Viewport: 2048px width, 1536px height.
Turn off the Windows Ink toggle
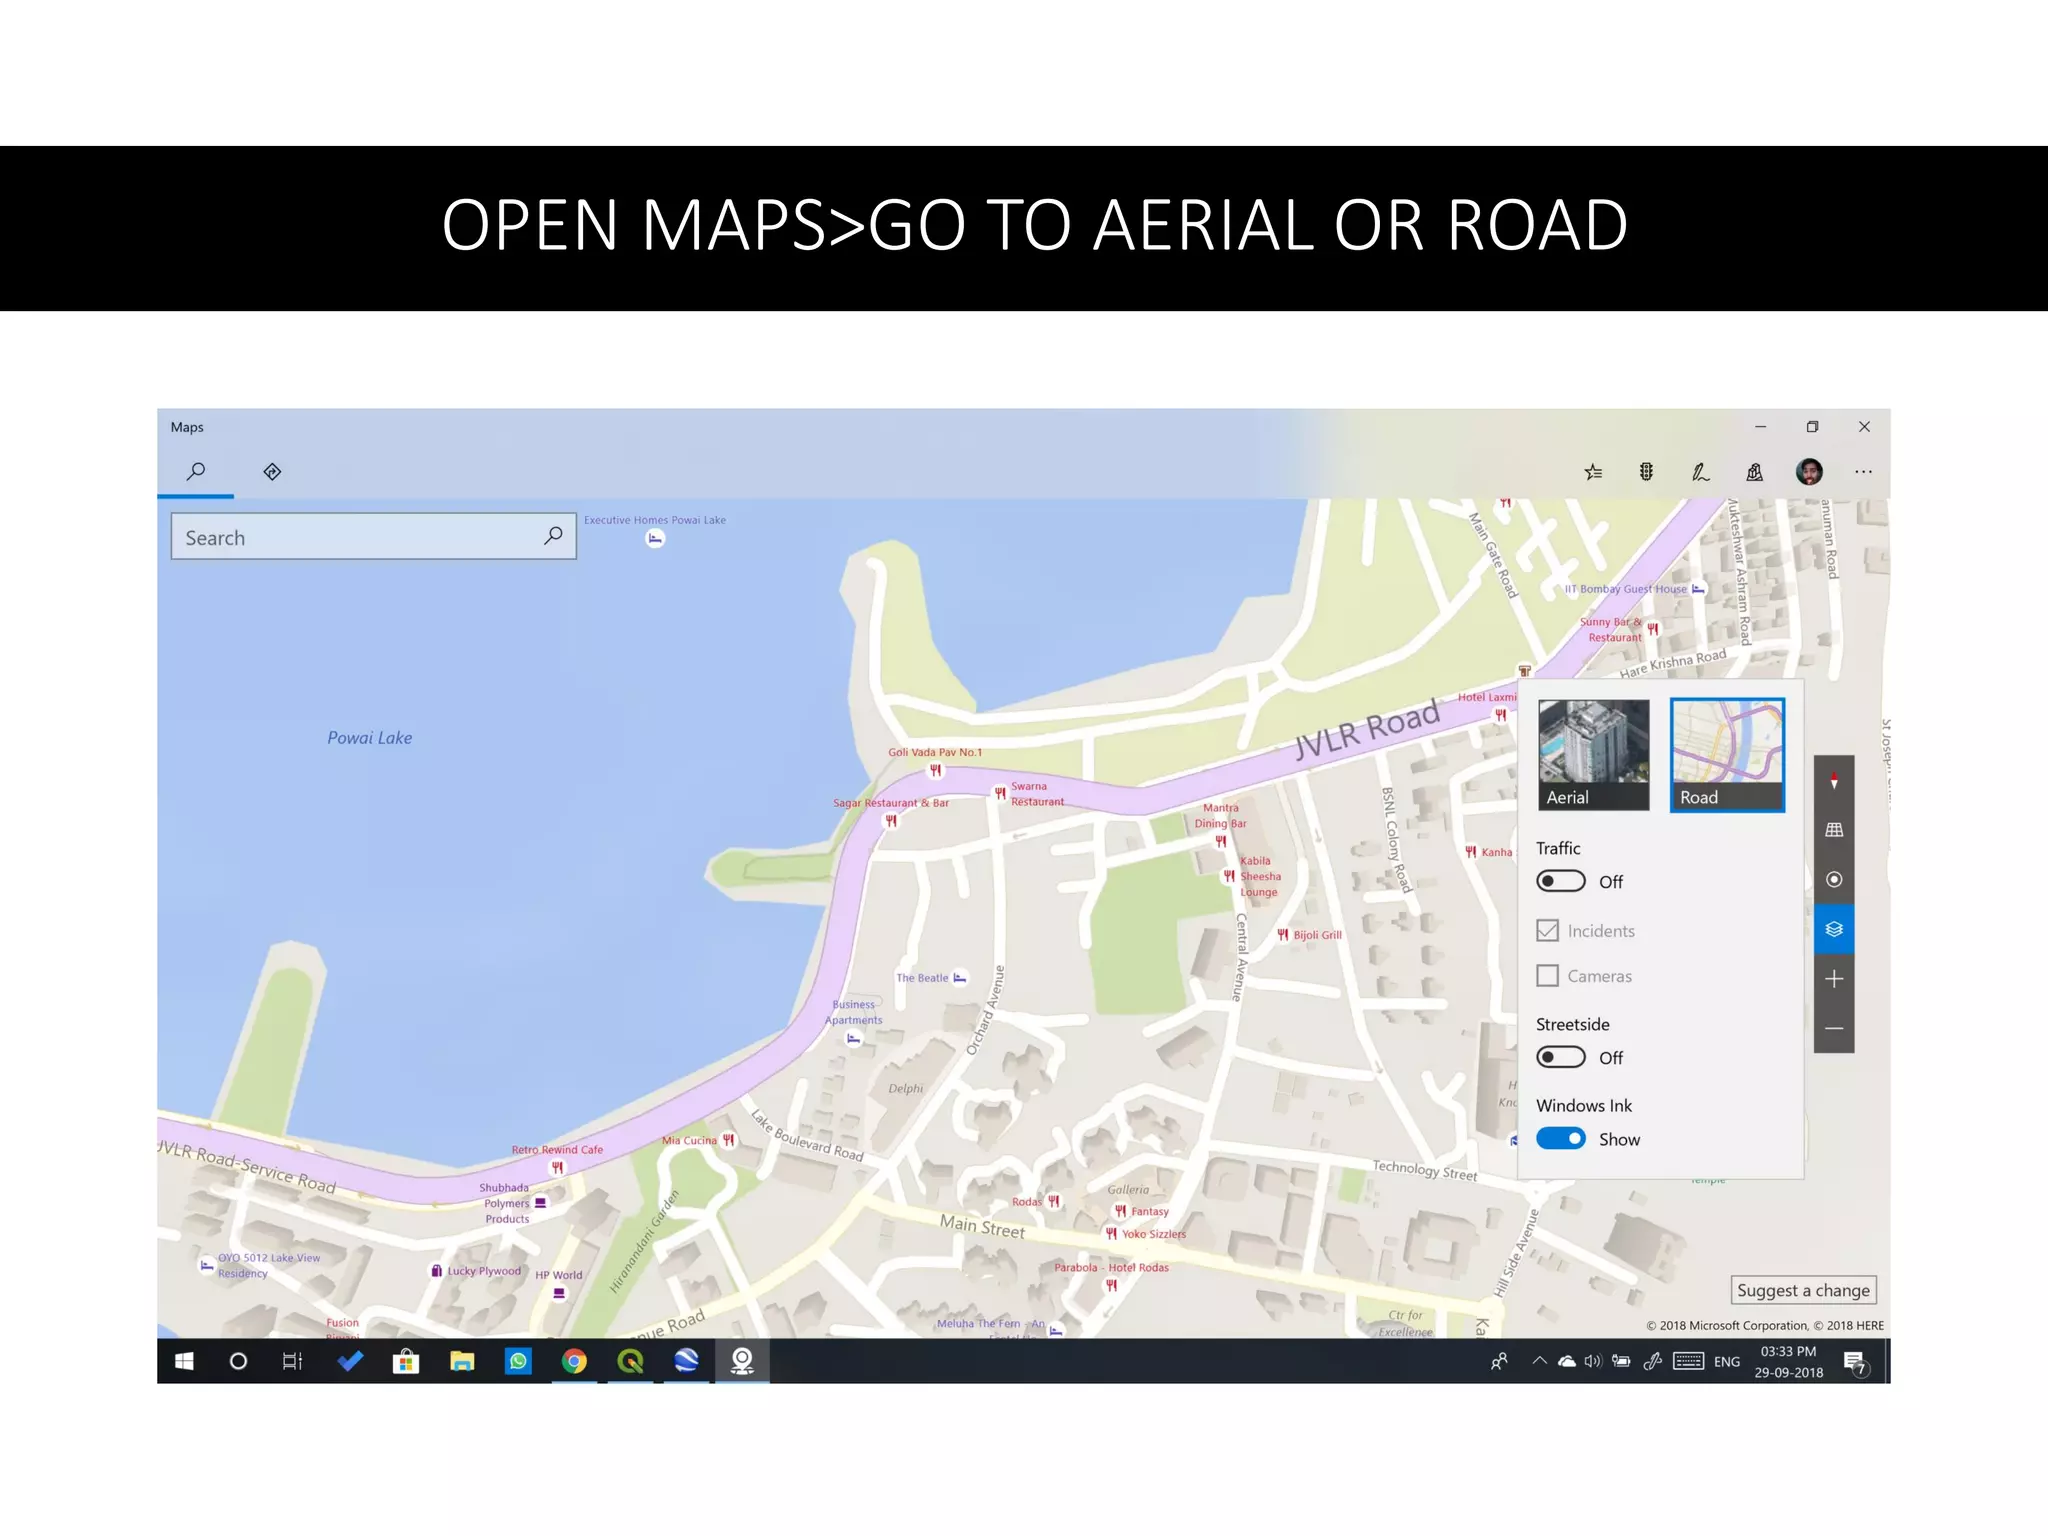[1561, 1139]
